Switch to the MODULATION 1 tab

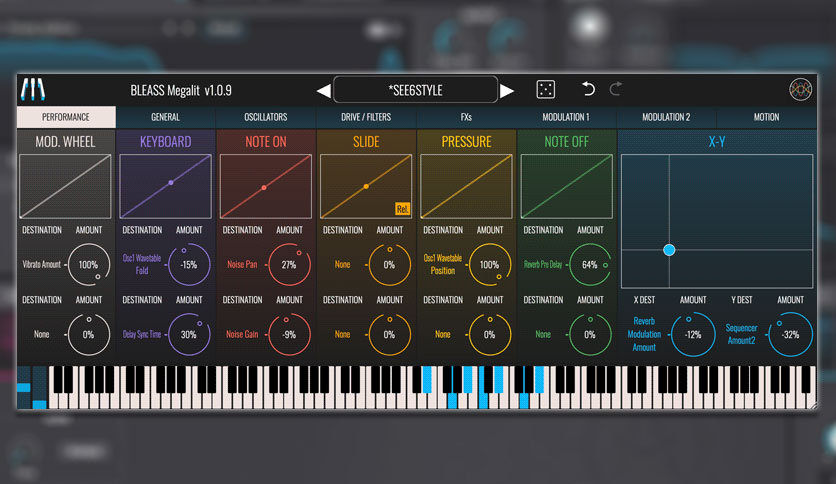click(x=566, y=117)
